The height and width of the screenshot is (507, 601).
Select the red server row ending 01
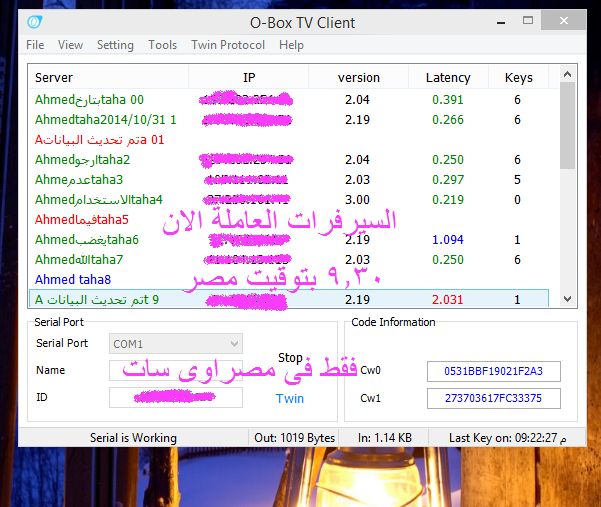click(x=289, y=139)
